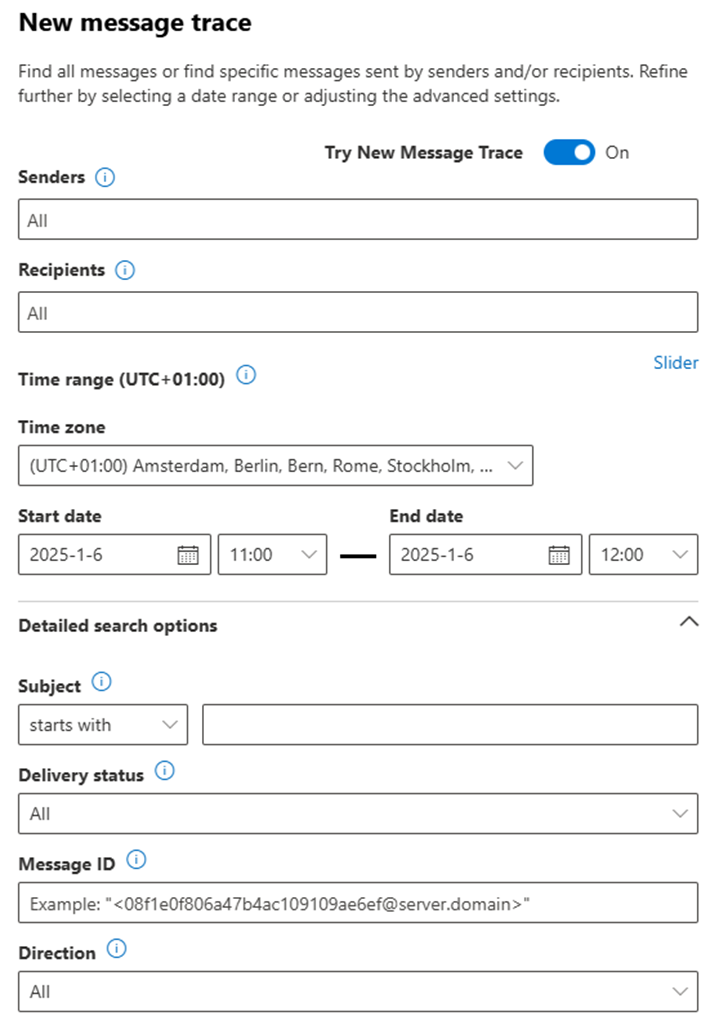Click the info icon next to Subject
This screenshot has width=719, height=1025.
tap(101, 682)
